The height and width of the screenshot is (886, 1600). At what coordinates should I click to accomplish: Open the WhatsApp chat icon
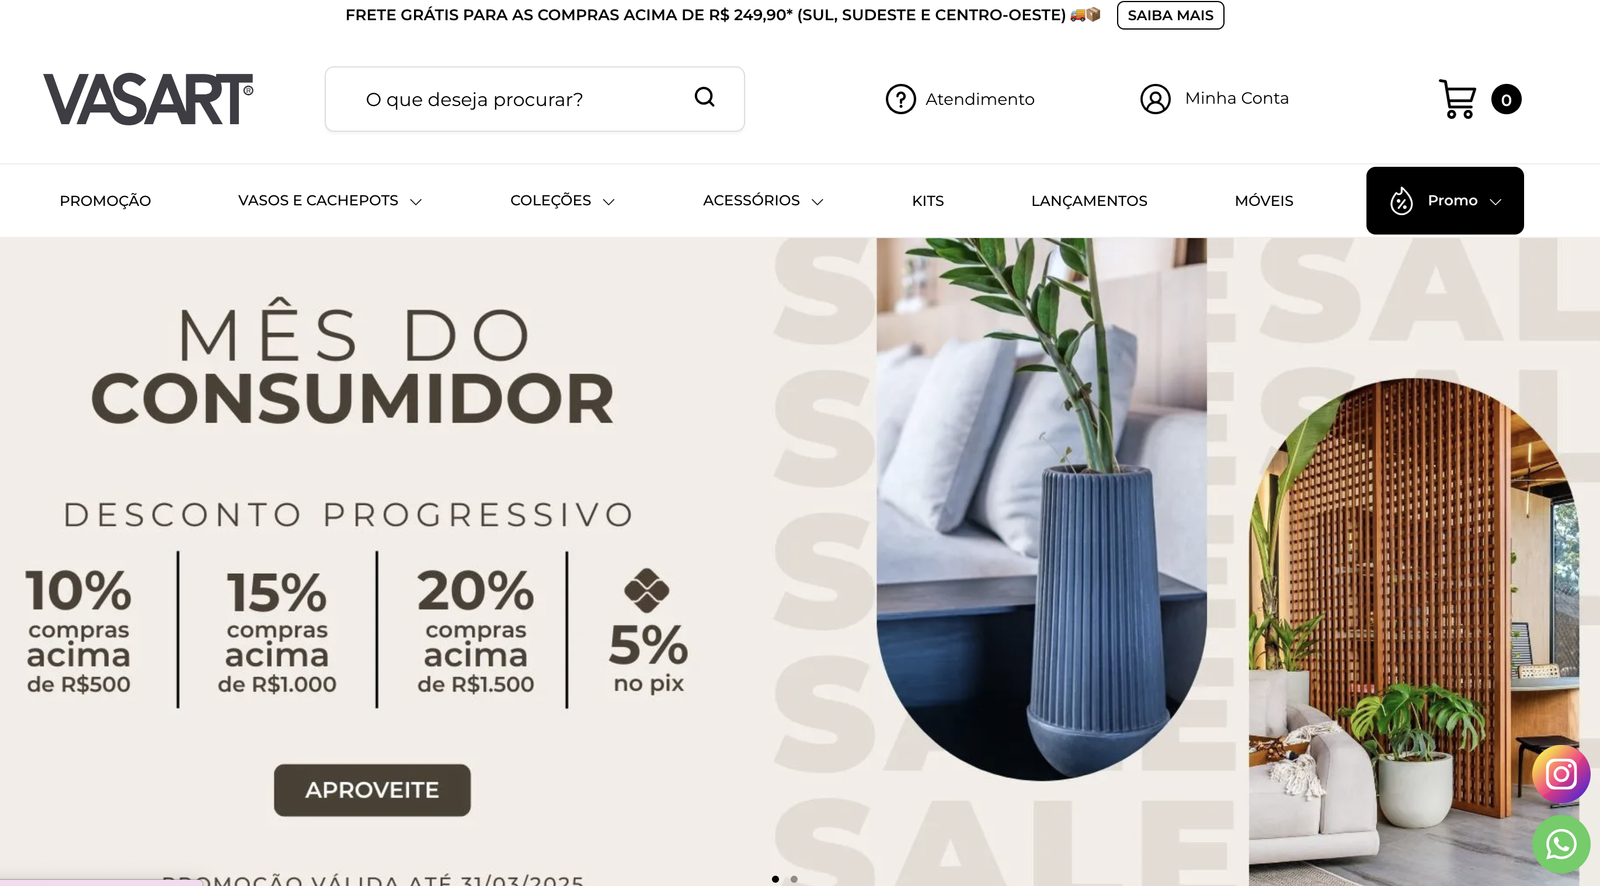tap(1561, 844)
